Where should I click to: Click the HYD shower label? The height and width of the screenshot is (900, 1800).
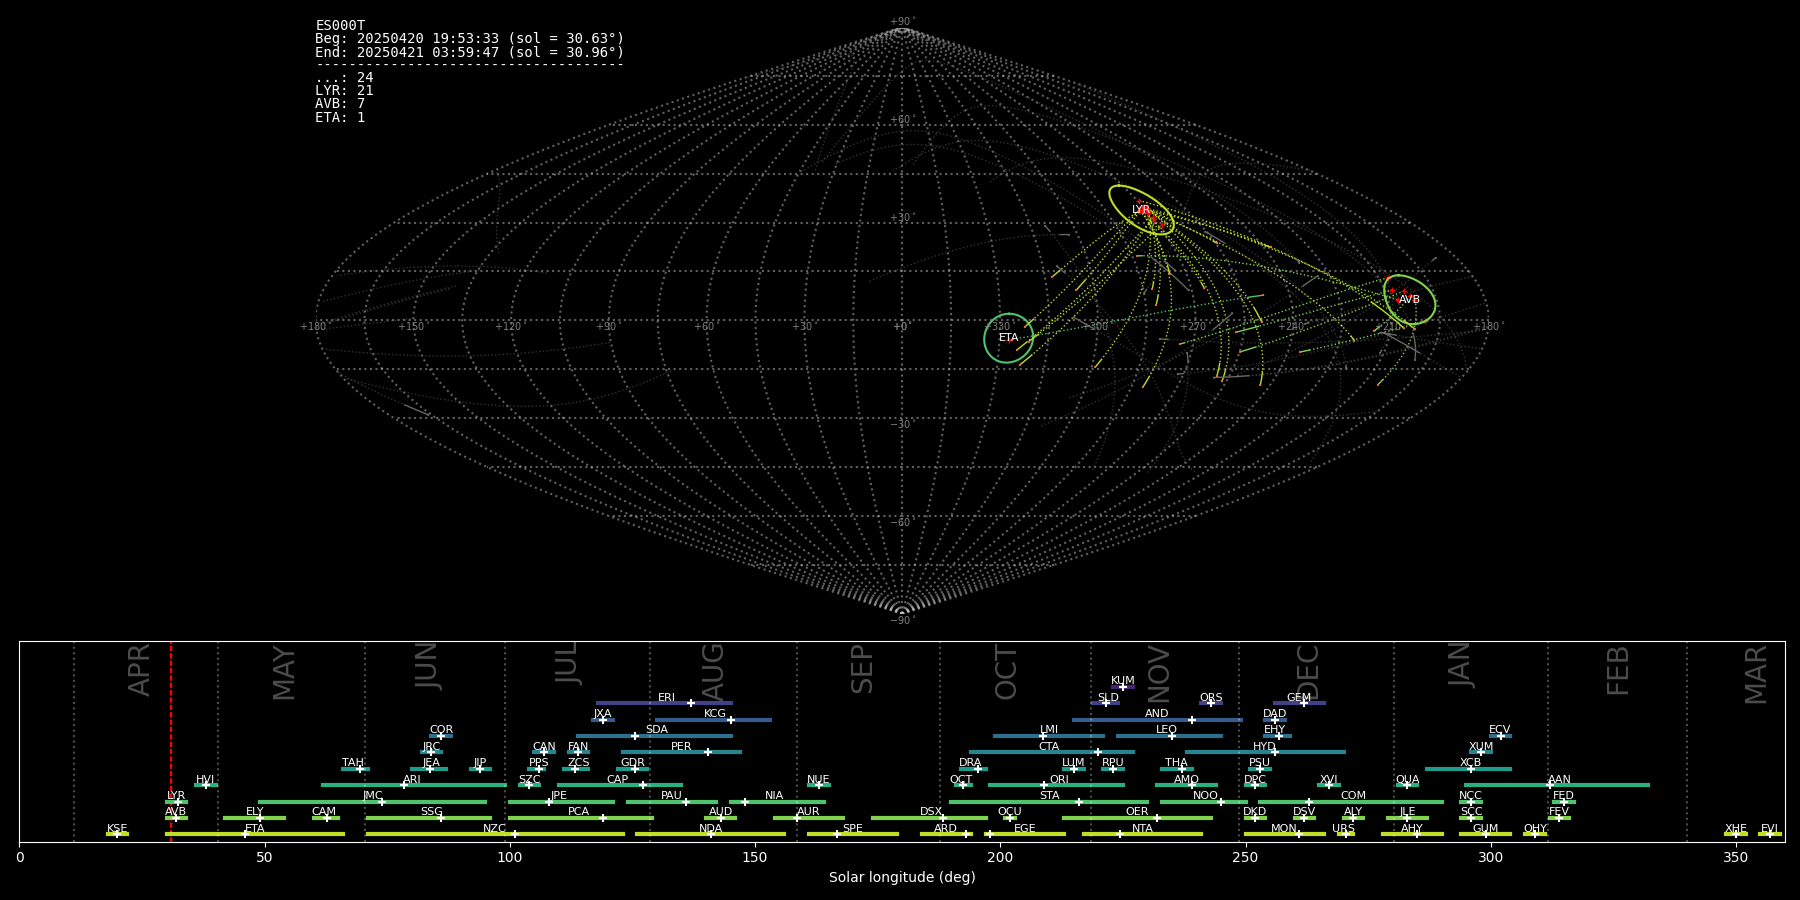1264,747
